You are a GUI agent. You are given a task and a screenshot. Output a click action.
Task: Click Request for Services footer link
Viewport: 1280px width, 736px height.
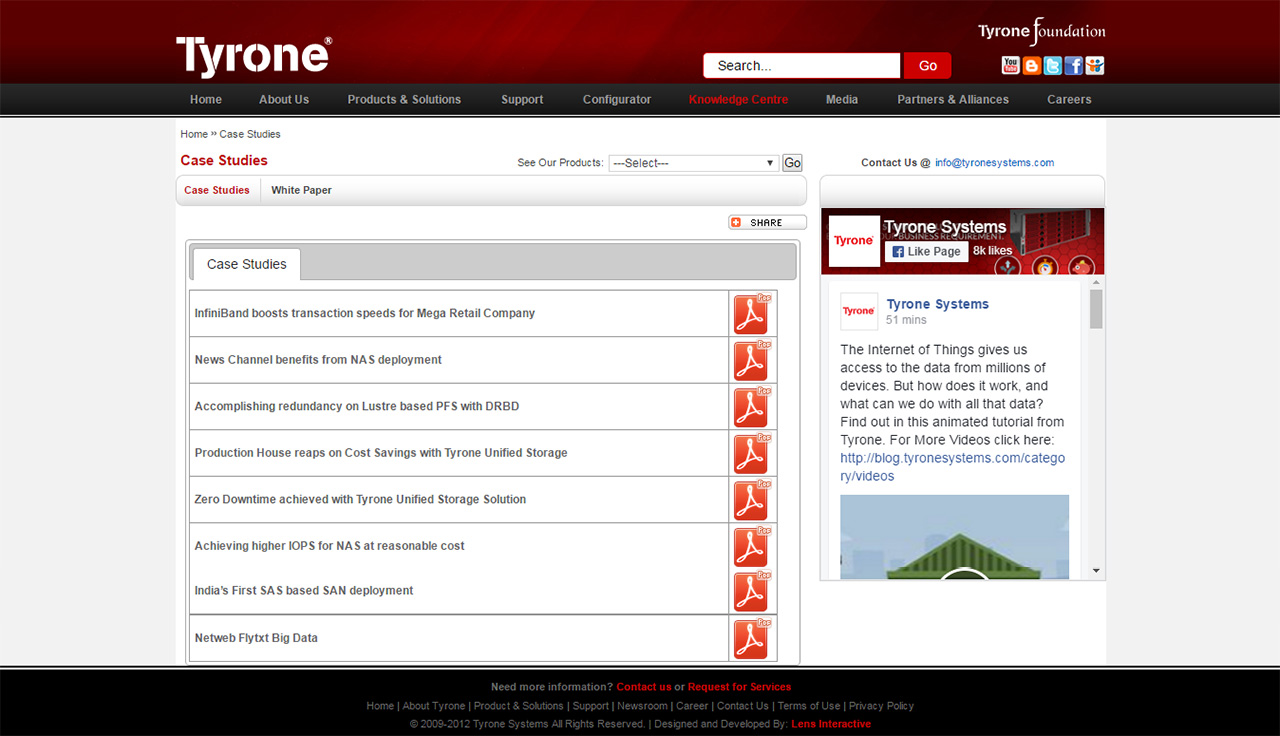[739, 687]
